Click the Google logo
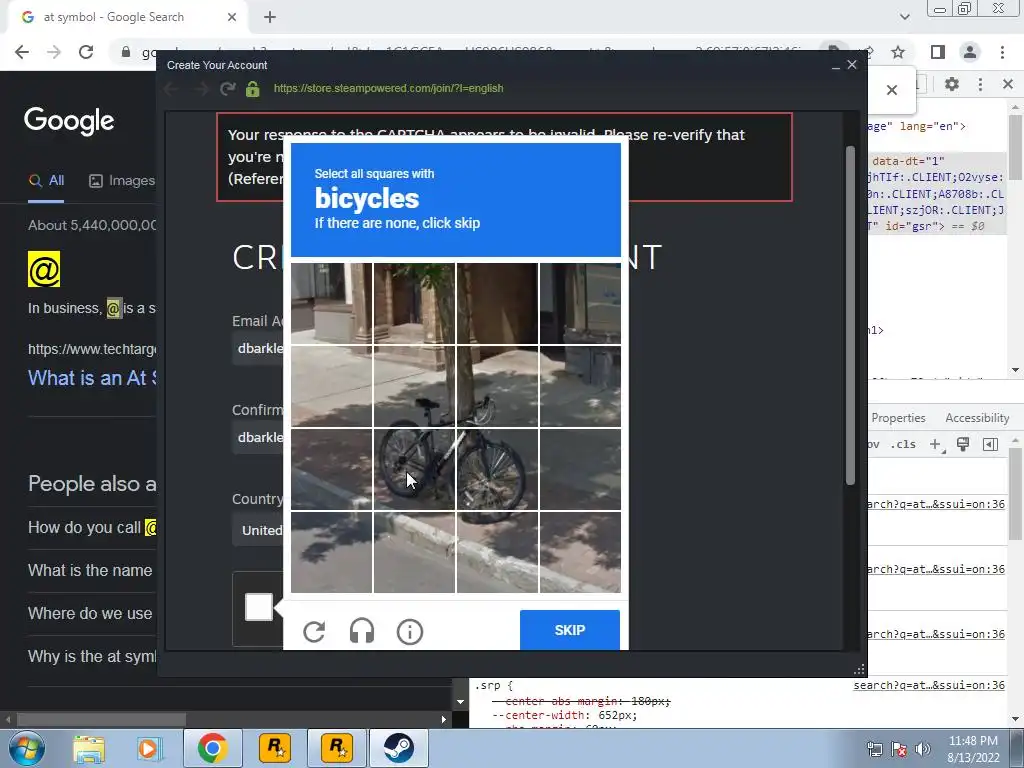 point(69,121)
